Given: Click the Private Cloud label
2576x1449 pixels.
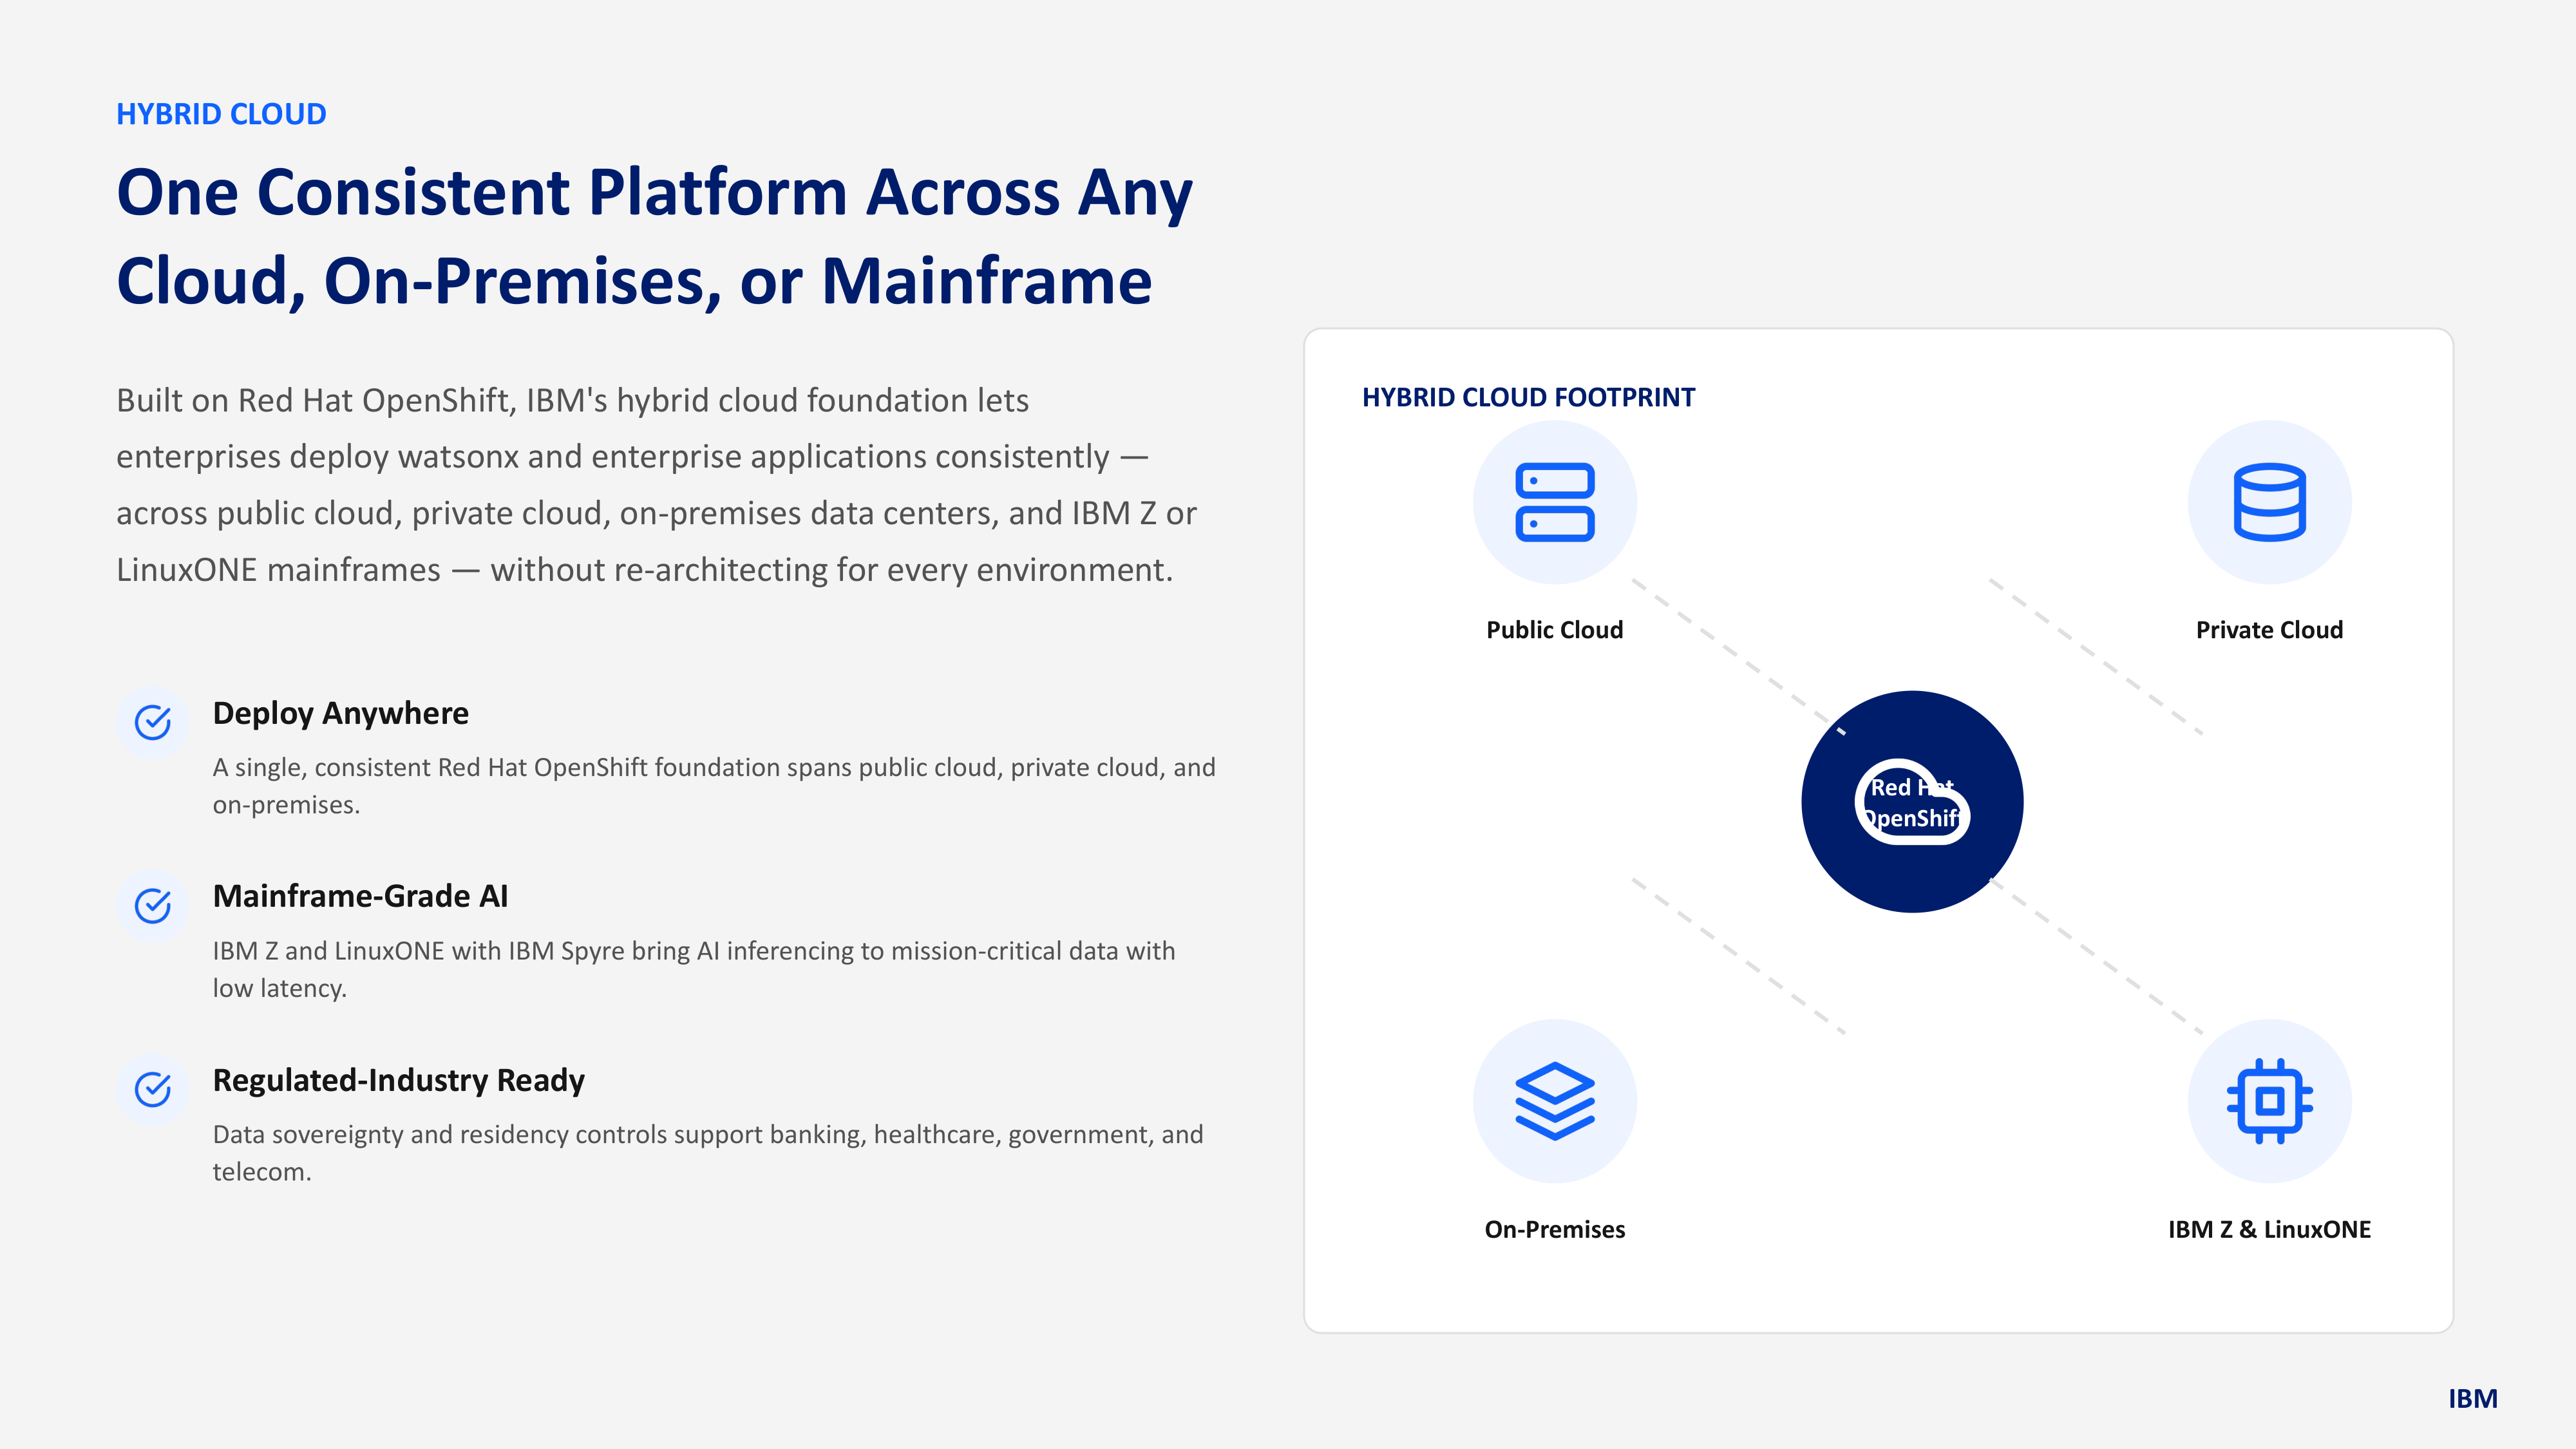Looking at the screenshot, I should point(2269,630).
